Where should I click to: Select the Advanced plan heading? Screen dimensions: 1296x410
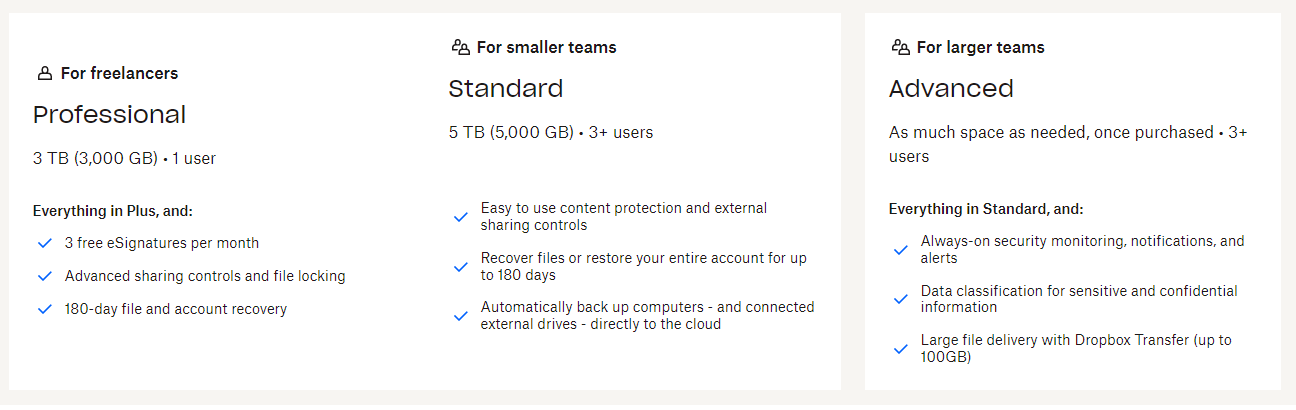pyautogui.click(x=951, y=89)
